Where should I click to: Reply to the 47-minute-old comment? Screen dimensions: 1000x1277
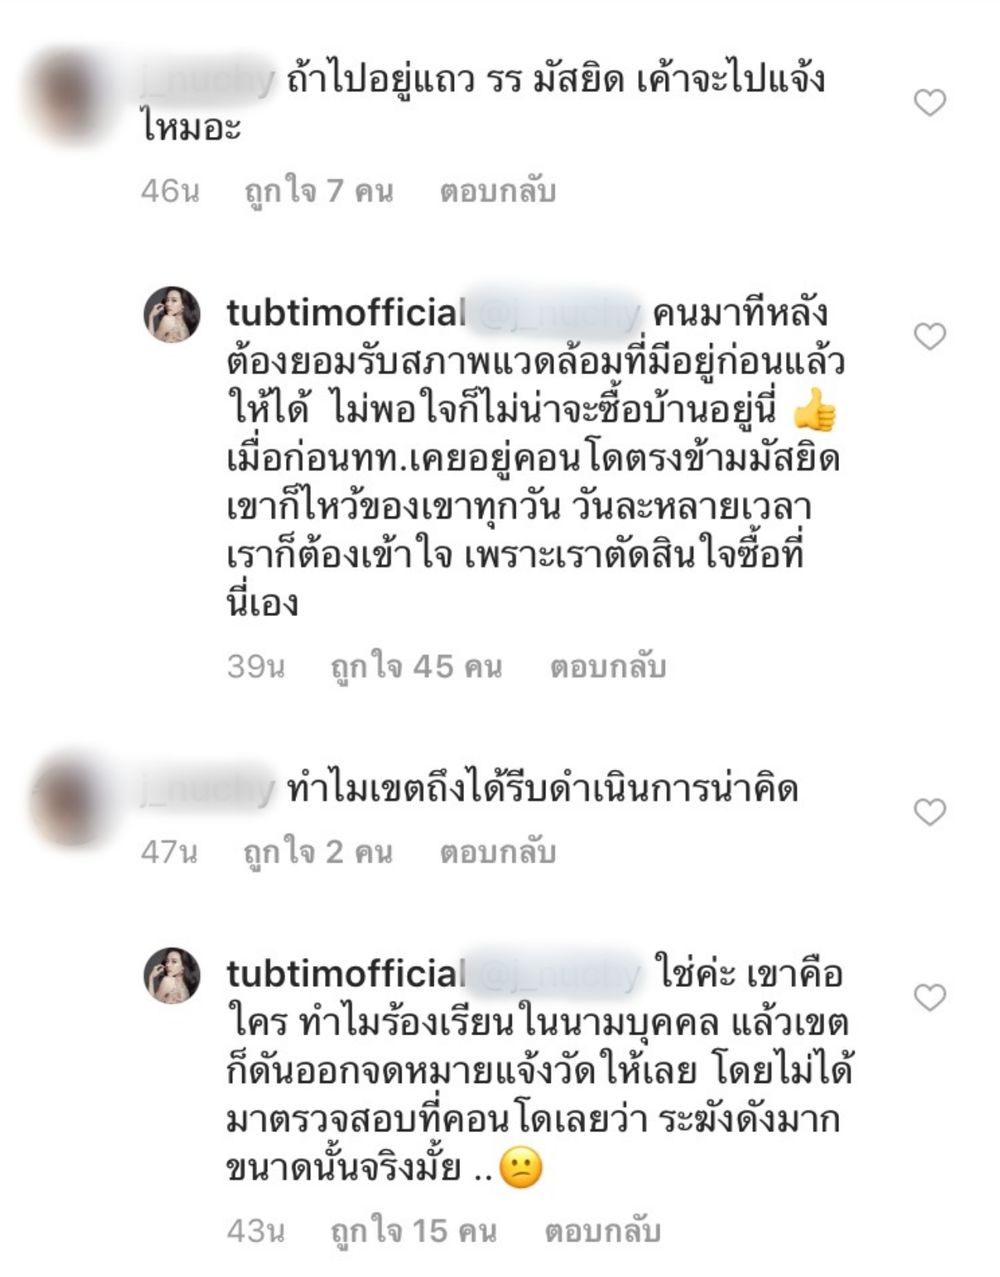click(497, 852)
